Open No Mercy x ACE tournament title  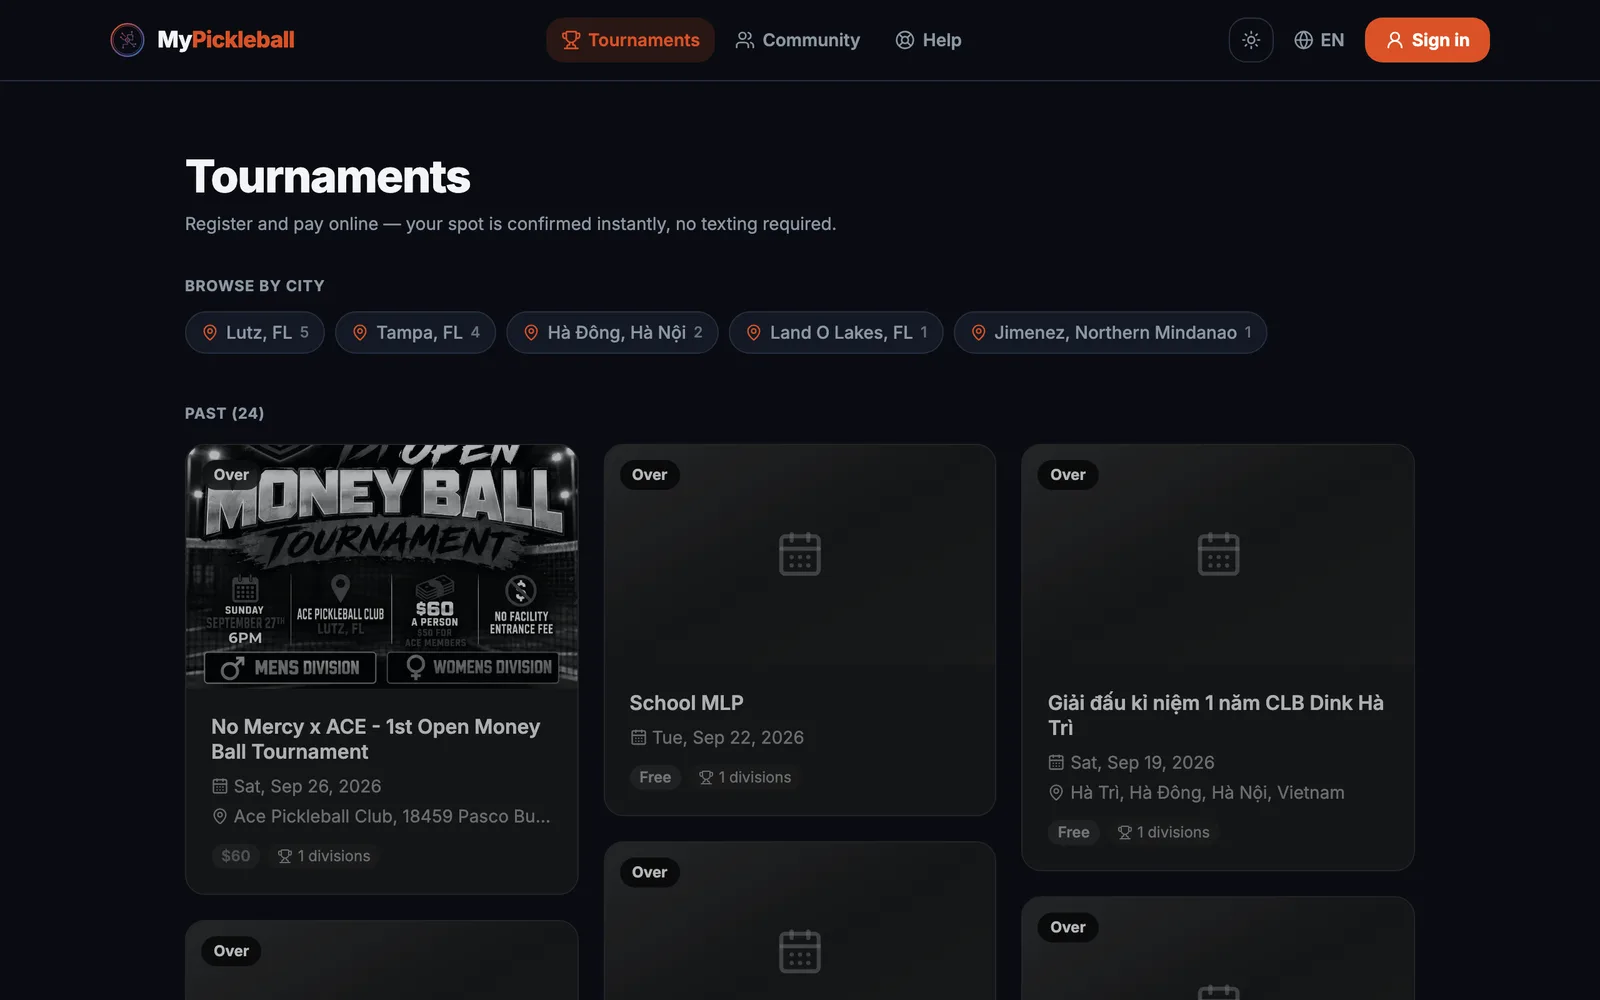376,739
